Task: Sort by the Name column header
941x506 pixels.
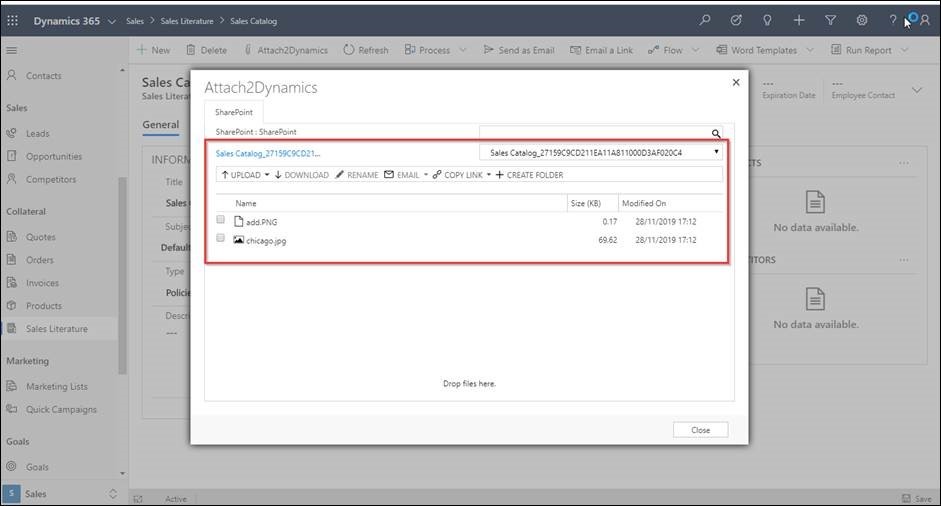Action: [x=245, y=203]
